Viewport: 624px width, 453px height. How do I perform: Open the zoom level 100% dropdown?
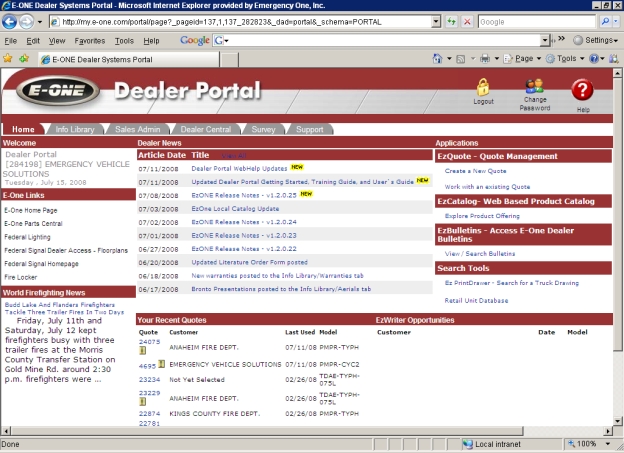pyautogui.click(x=608, y=444)
